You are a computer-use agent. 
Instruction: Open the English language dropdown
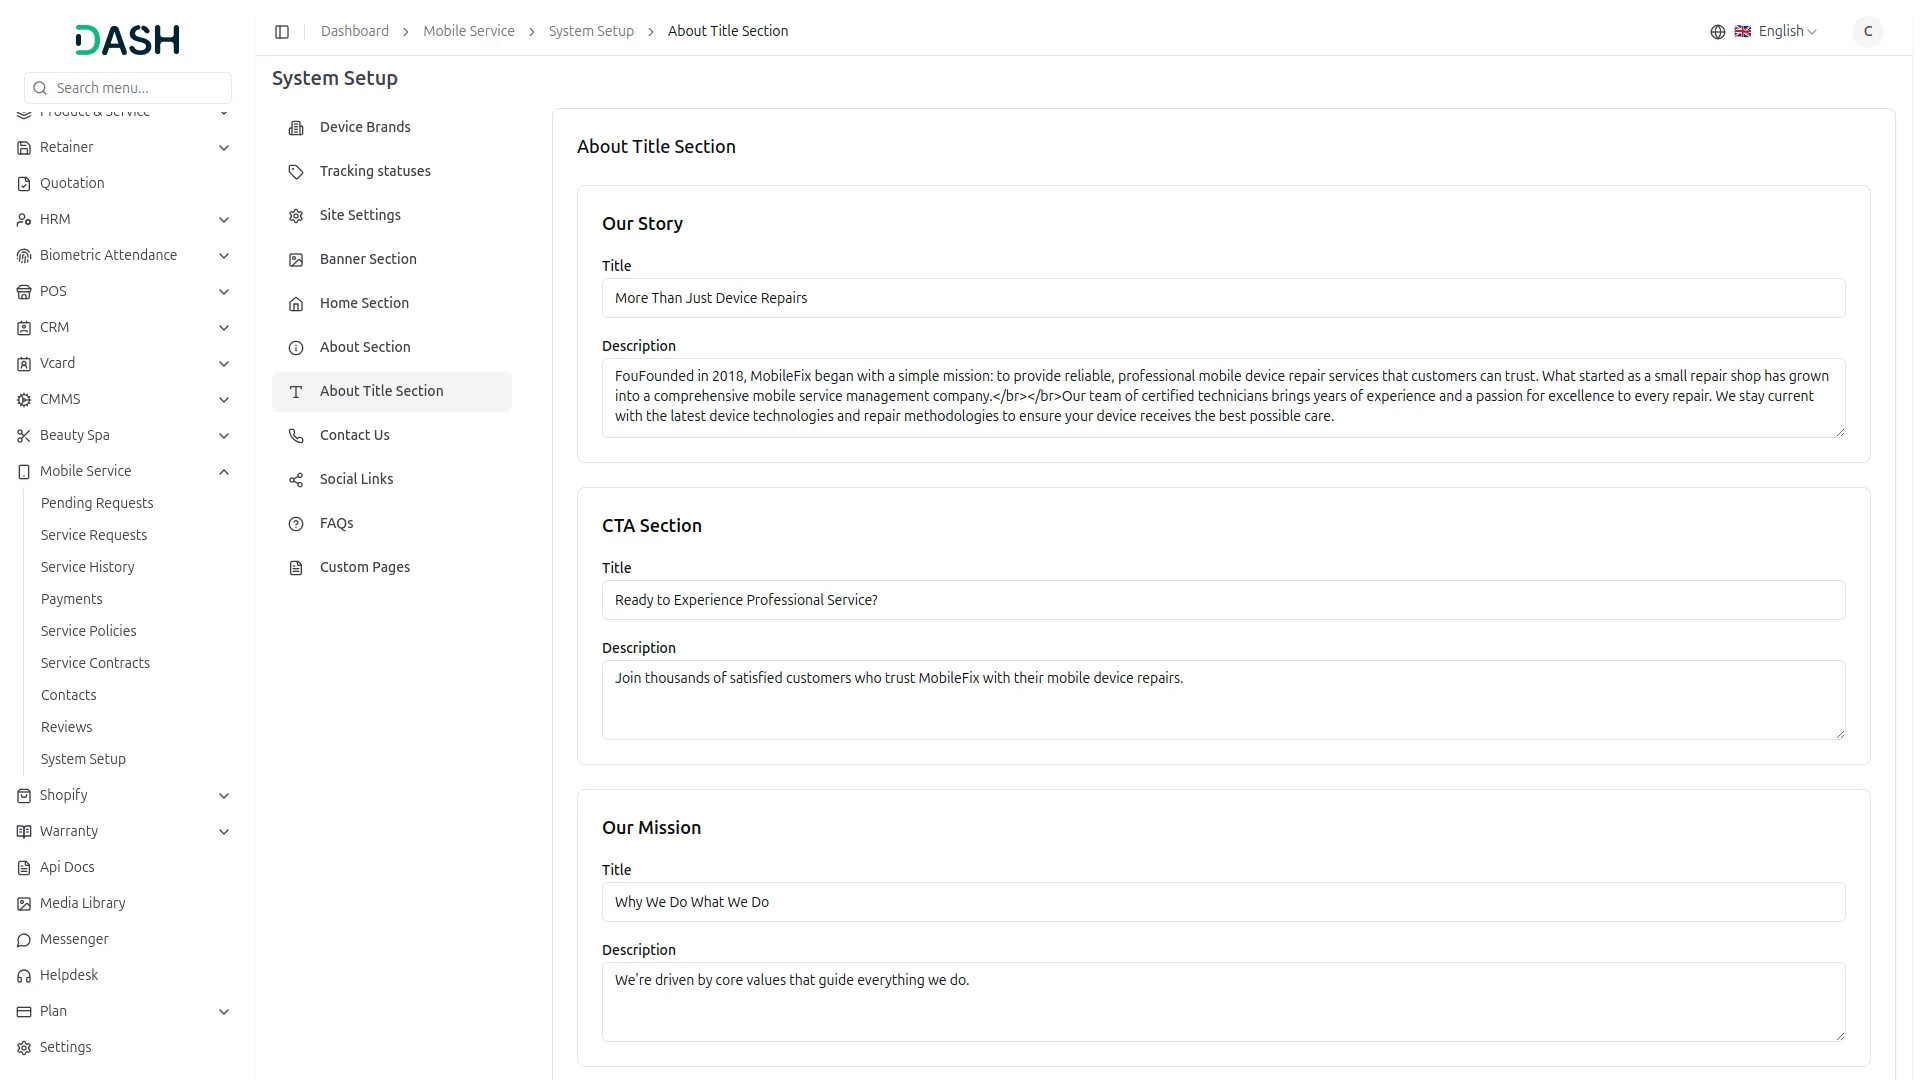(x=1780, y=31)
